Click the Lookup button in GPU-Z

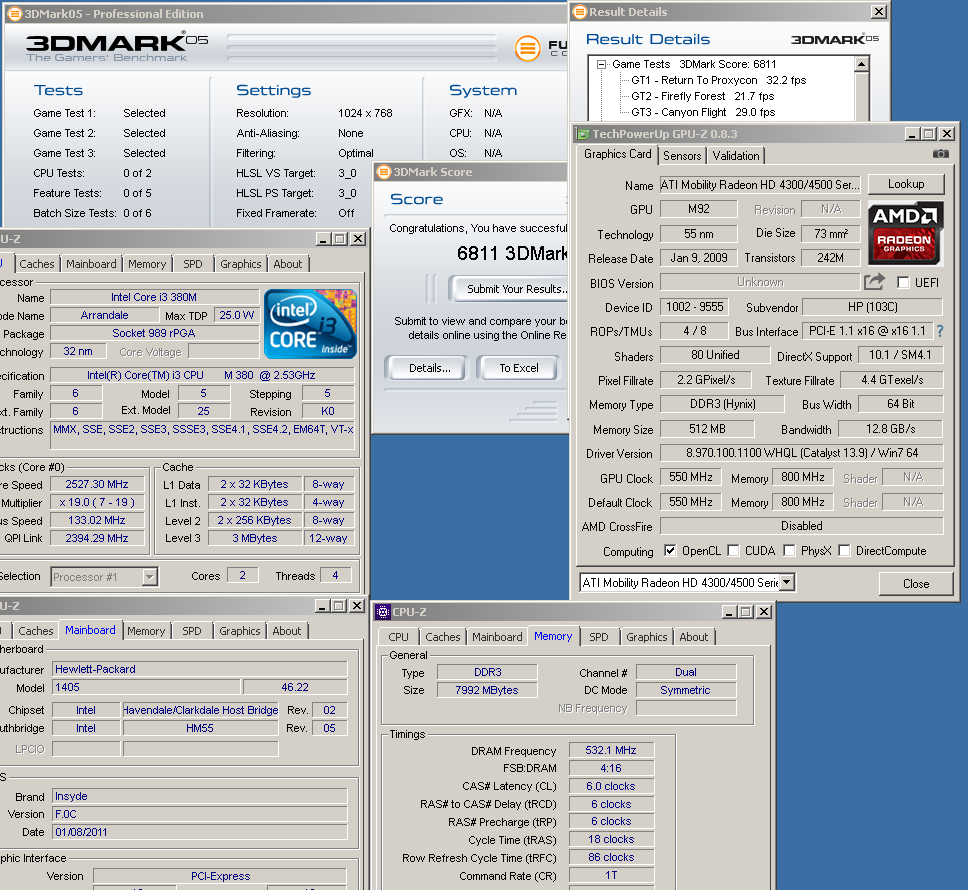click(x=906, y=185)
